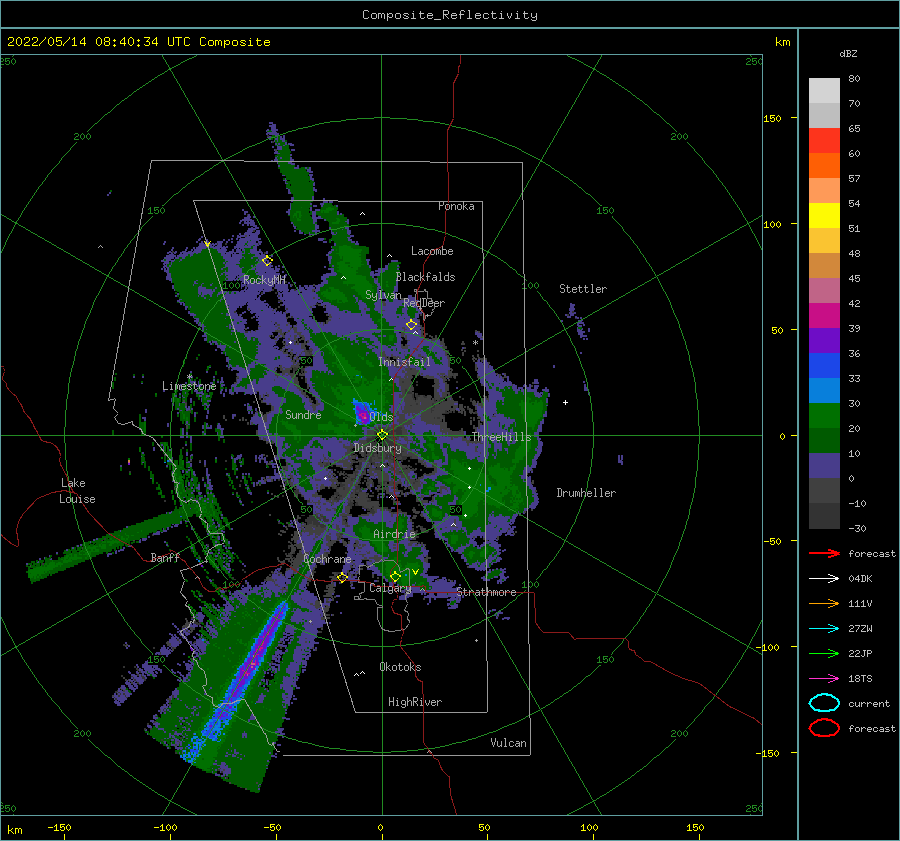This screenshot has height=841, width=900.
Task: Click the light grey 70-80 dBZ swatch
Action: pos(824,91)
